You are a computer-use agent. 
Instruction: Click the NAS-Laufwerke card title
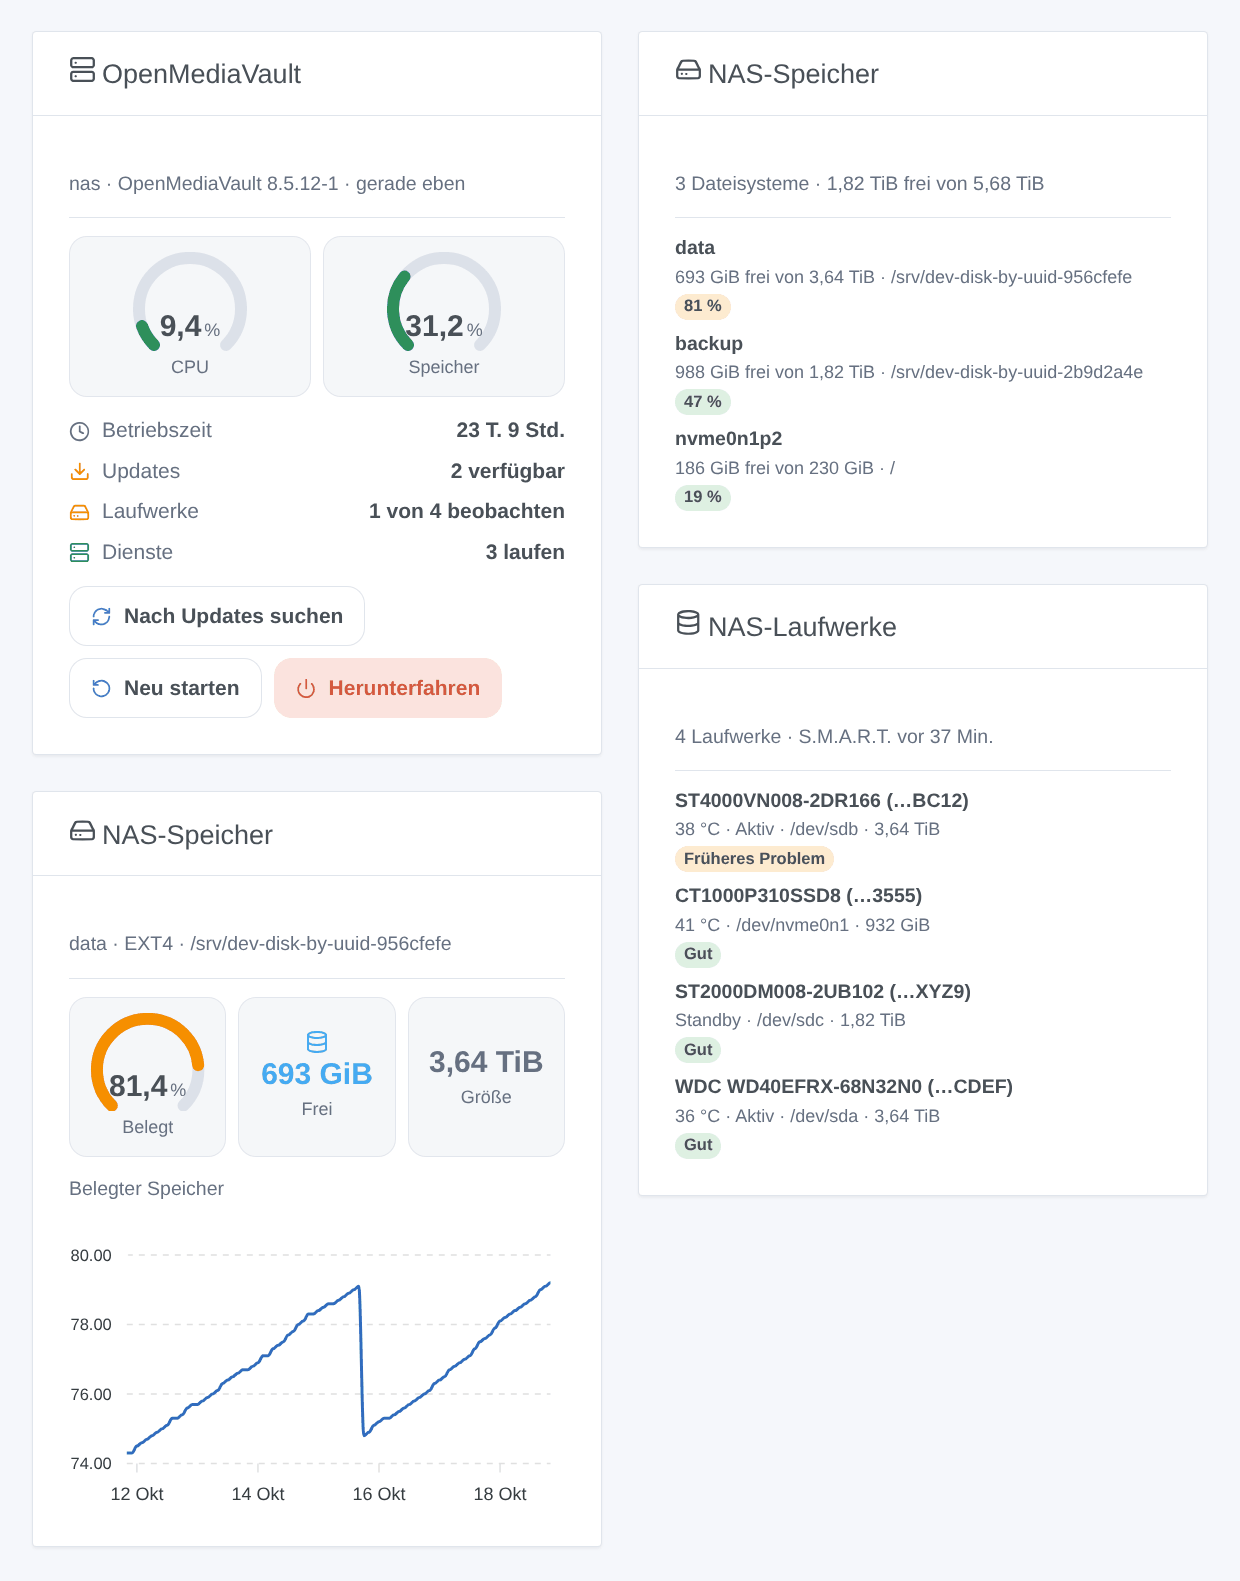click(x=802, y=627)
